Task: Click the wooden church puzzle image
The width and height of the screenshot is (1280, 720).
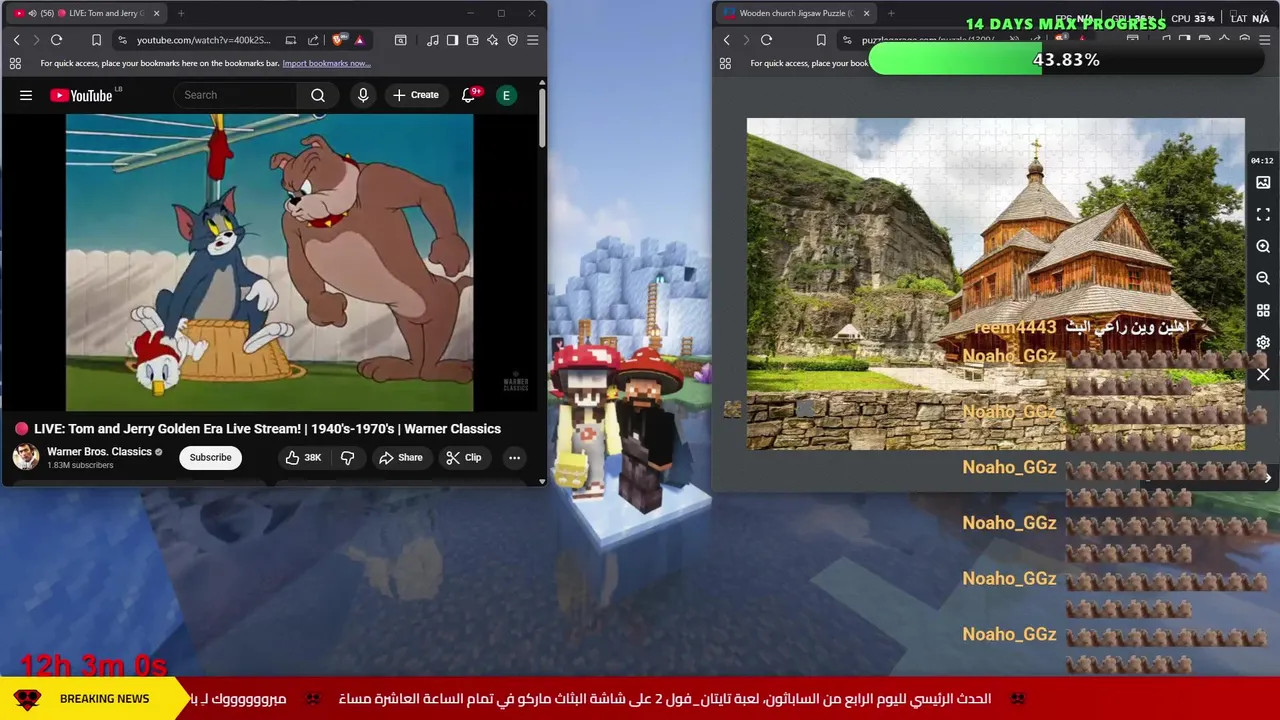Action: tap(995, 284)
